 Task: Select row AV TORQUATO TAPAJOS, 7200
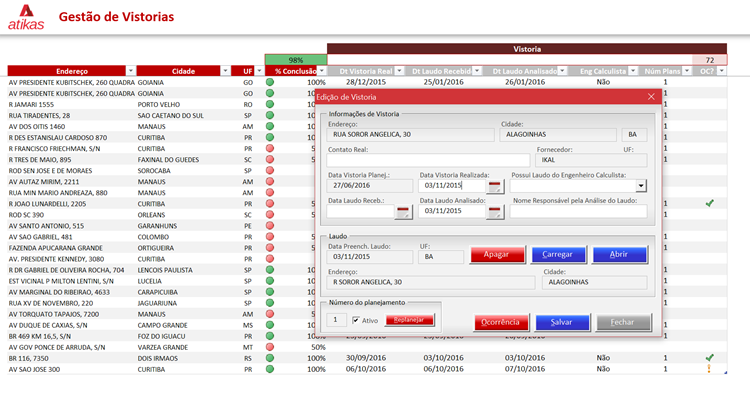tap(54, 314)
